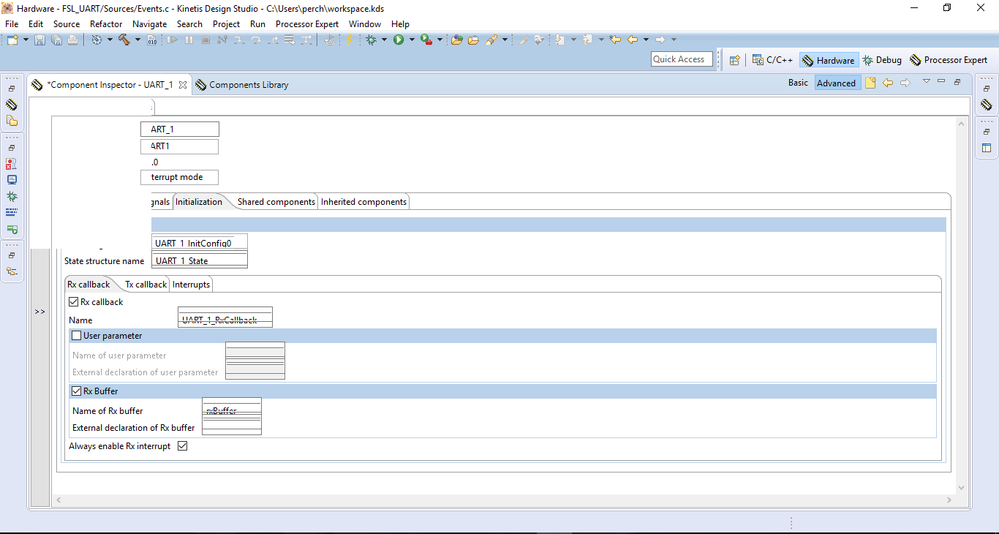Click the blue monitor icon in left sidebar
Viewport: 999px width, 534px height.
pyautogui.click(x=11, y=180)
